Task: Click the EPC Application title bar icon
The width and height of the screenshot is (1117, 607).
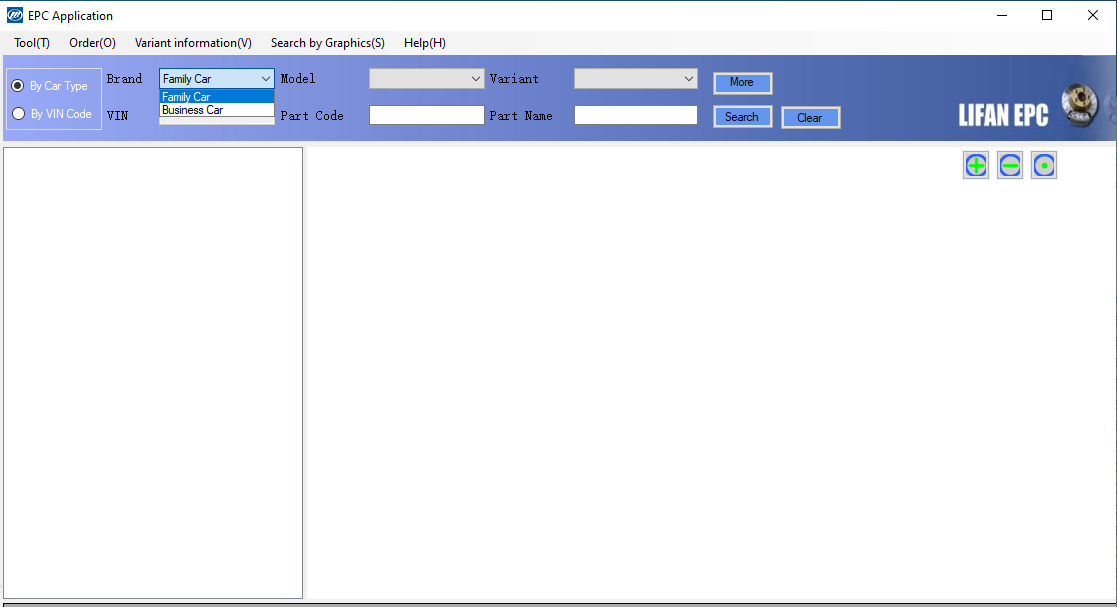Action: [x=14, y=15]
